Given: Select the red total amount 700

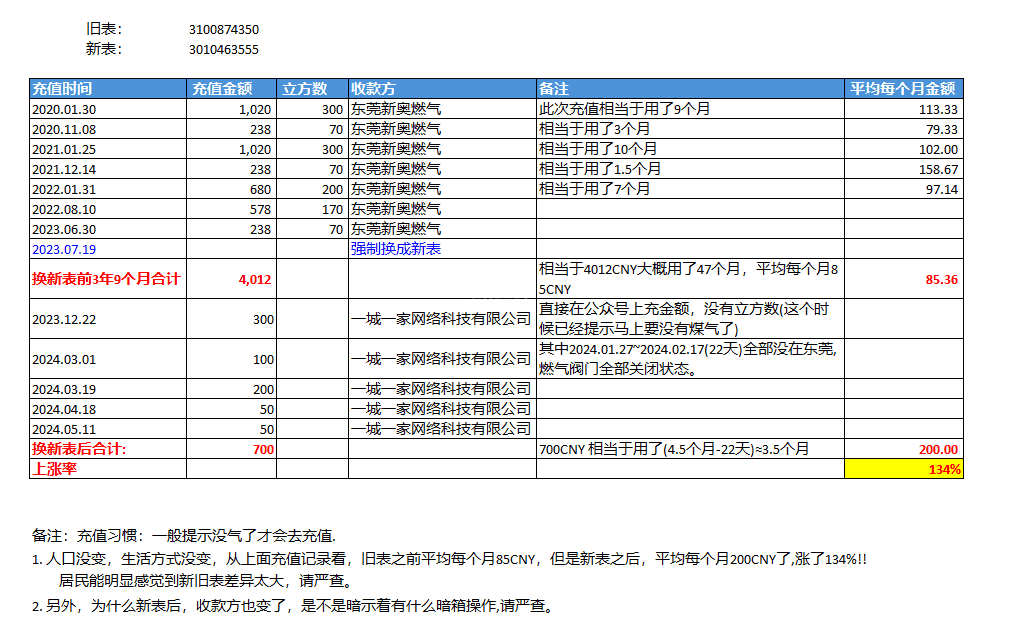Looking at the screenshot, I should point(231,449).
